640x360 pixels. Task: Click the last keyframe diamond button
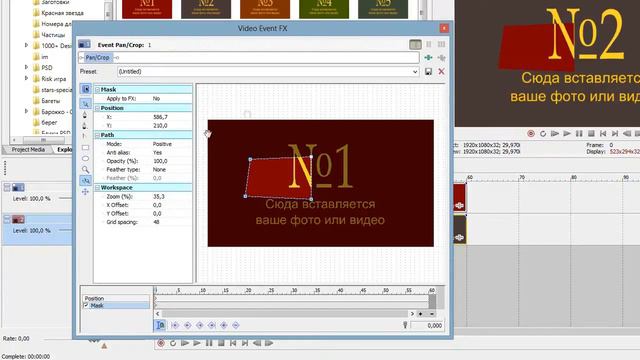point(236,325)
